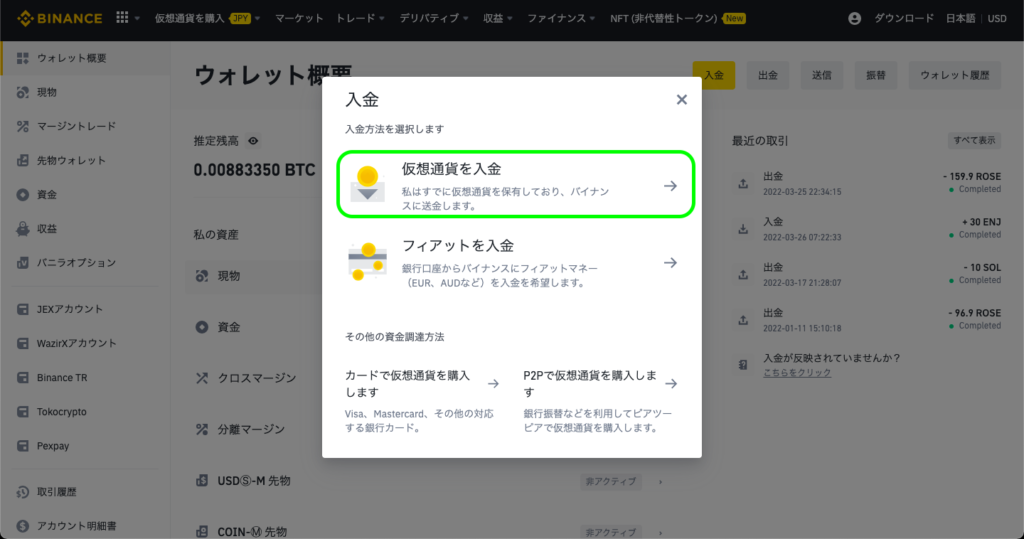Open マージントレード in sidebar

point(85,126)
